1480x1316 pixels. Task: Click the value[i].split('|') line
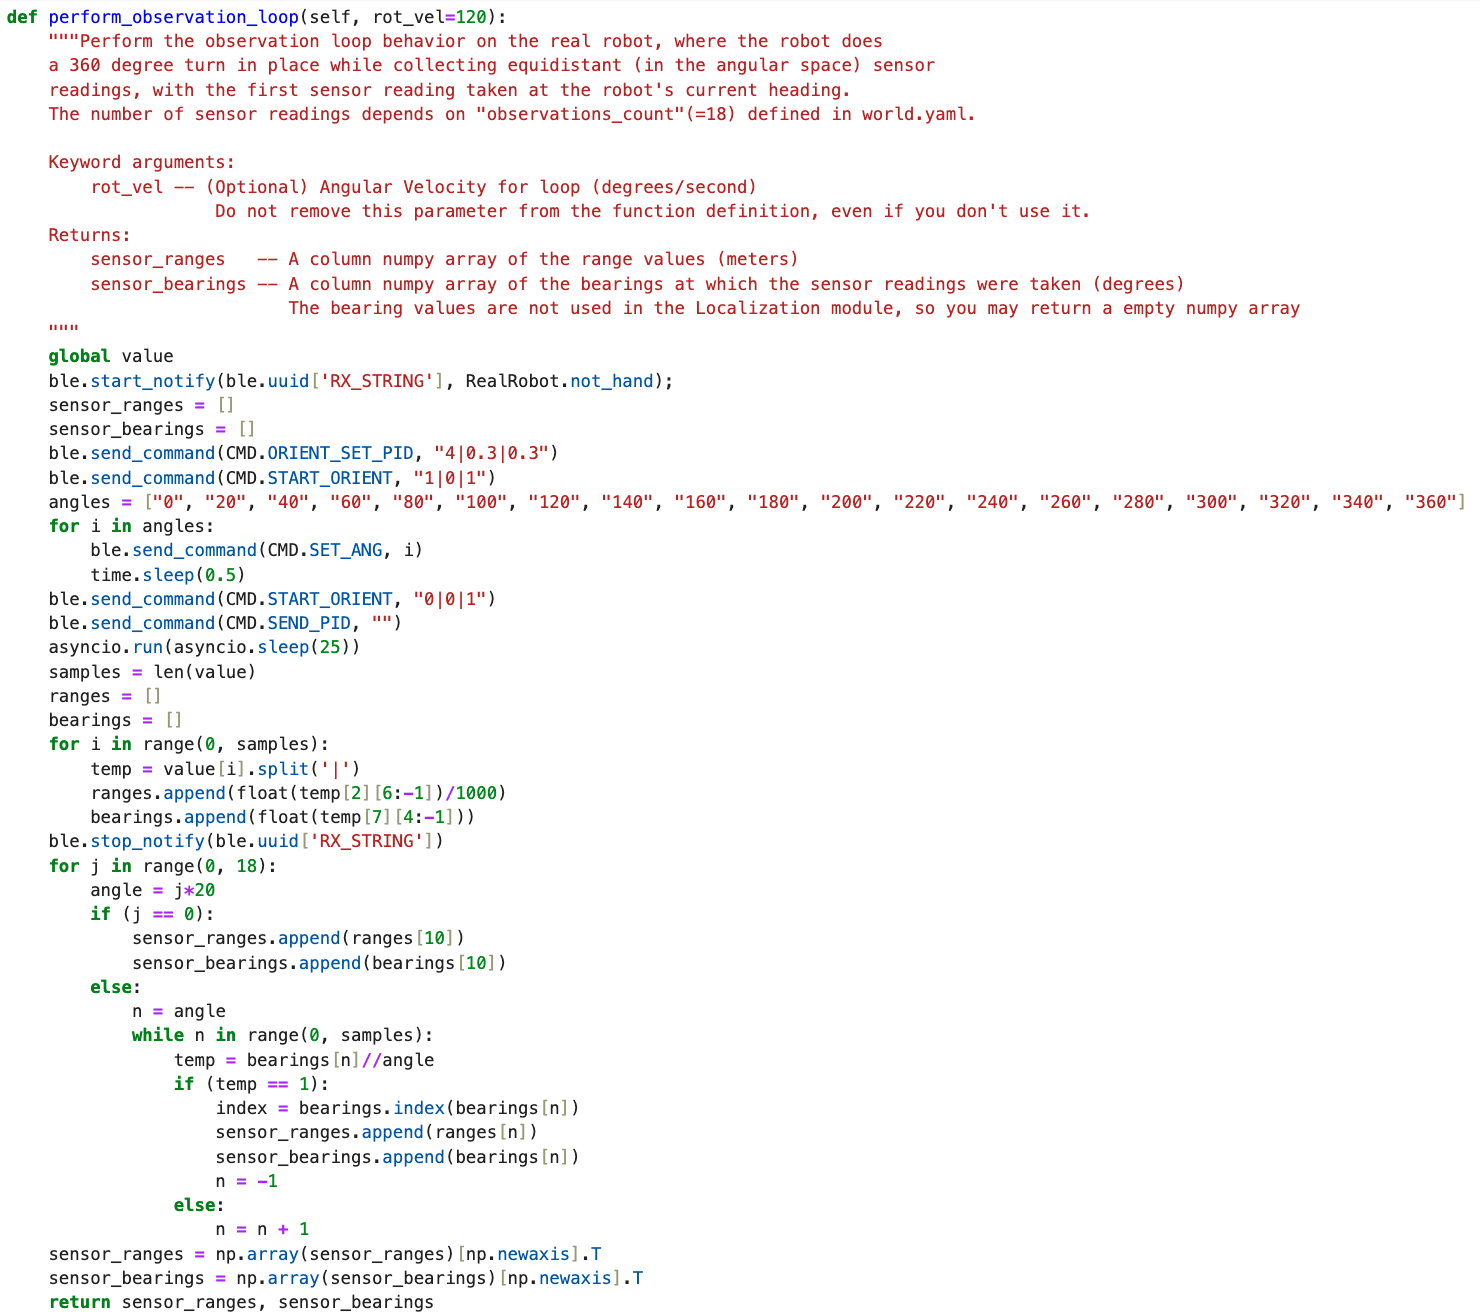click(x=225, y=769)
